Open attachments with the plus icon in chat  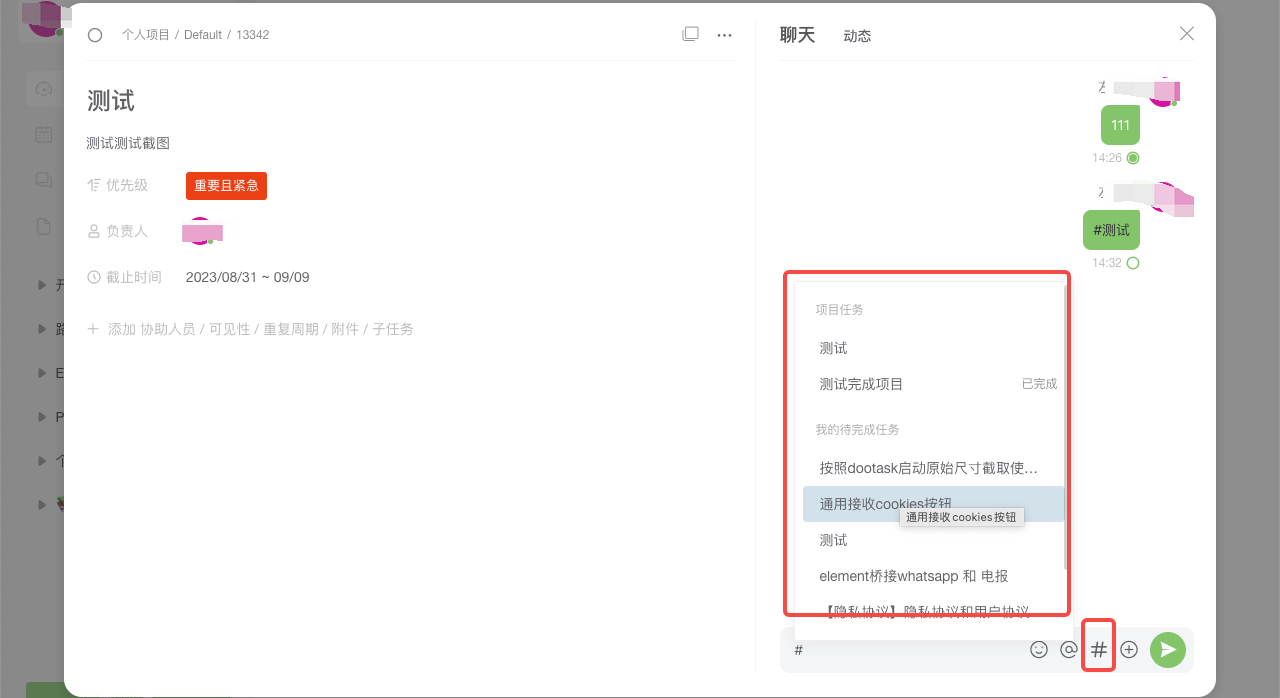pyautogui.click(x=1129, y=649)
